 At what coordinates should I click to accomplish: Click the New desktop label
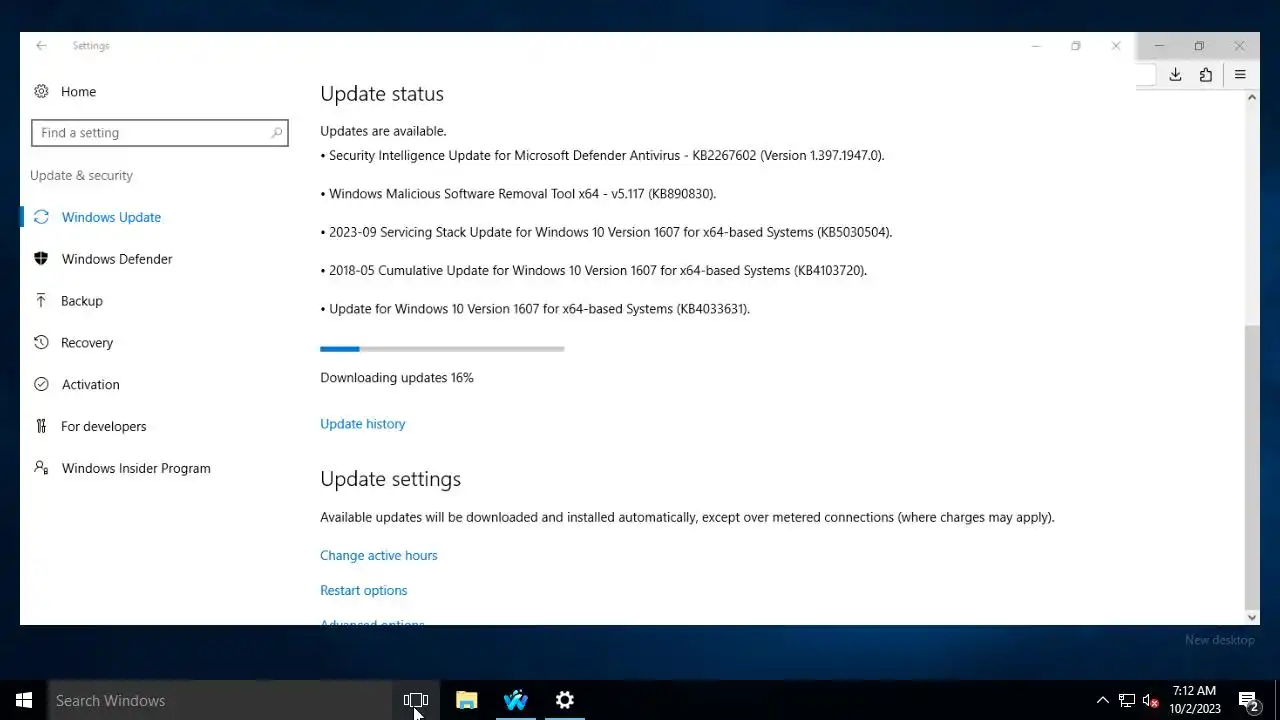click(x=1219, y=640)
